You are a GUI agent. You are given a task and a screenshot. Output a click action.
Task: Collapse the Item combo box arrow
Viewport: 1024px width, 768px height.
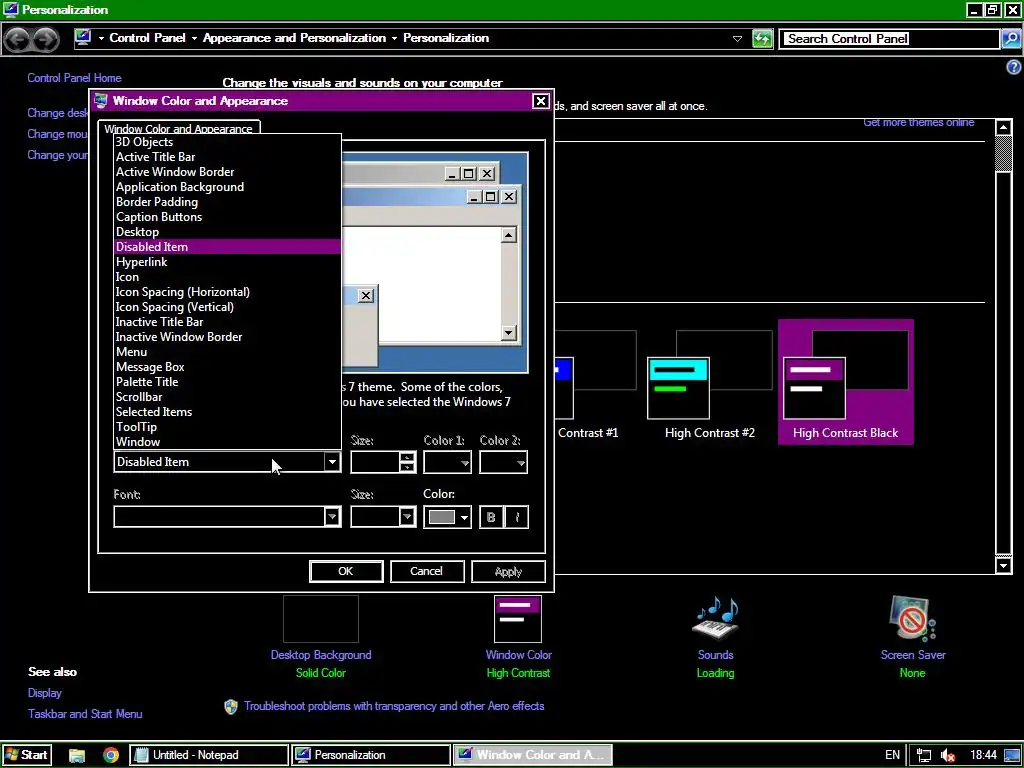point(332,462)
